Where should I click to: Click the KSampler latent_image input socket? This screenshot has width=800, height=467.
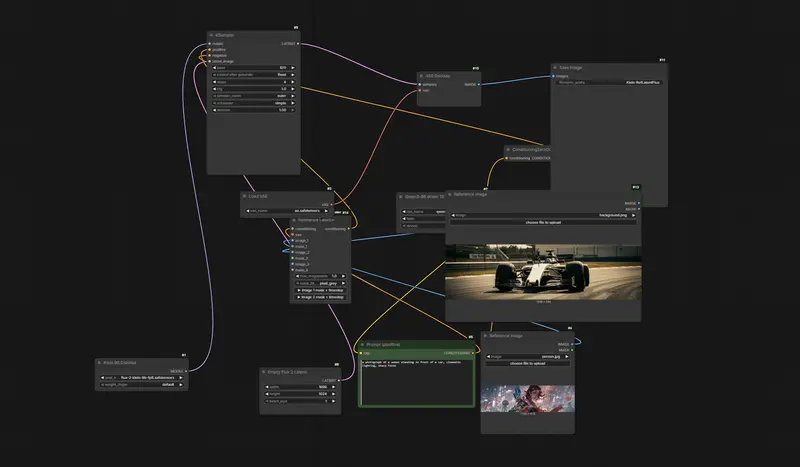point(210,61)
